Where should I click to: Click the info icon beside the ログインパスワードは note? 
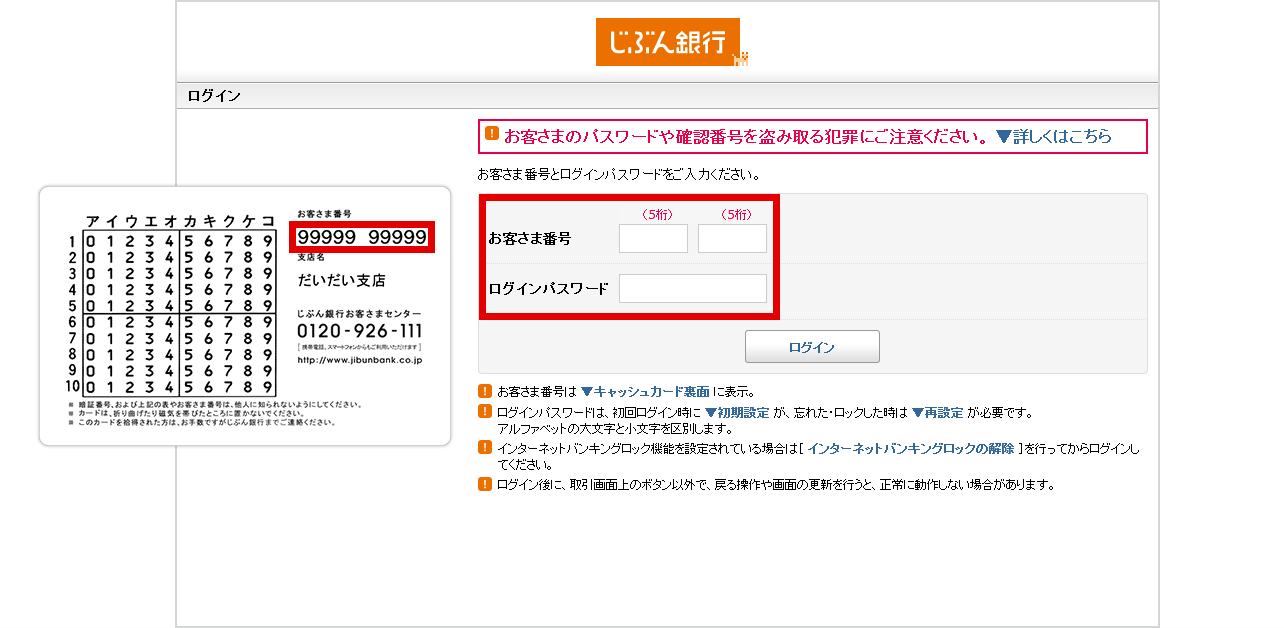click(485, 412)
